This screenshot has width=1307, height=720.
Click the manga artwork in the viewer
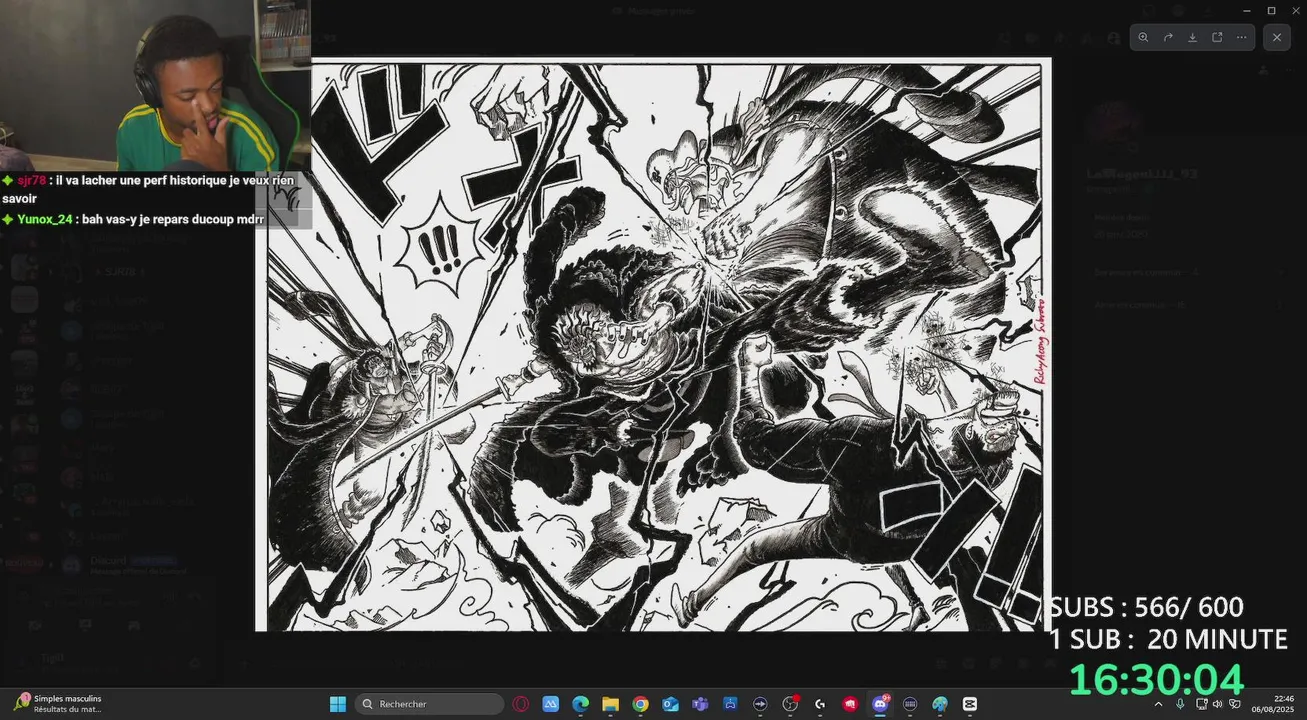[653, 344]
